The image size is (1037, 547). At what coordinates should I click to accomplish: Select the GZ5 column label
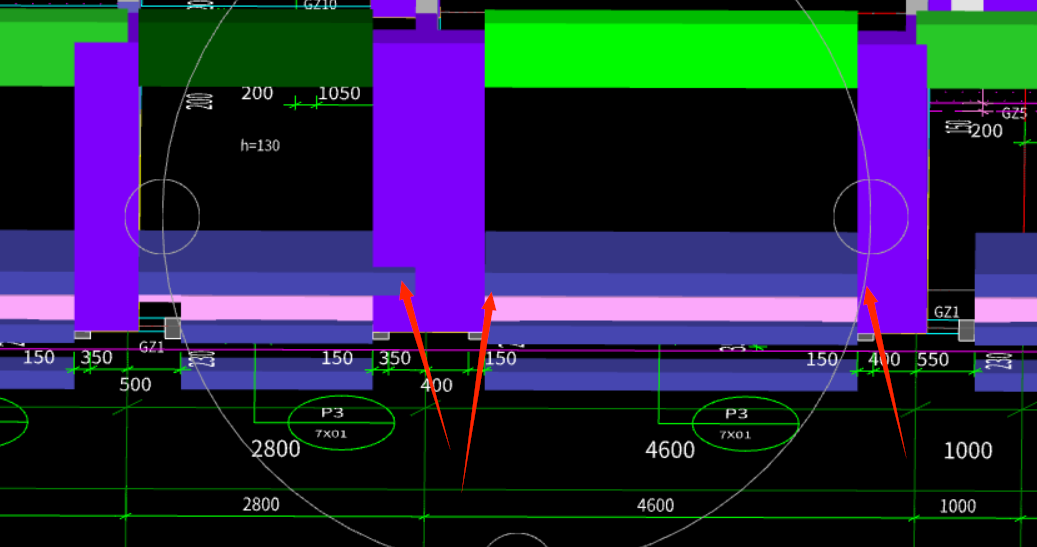(1013, 113)
